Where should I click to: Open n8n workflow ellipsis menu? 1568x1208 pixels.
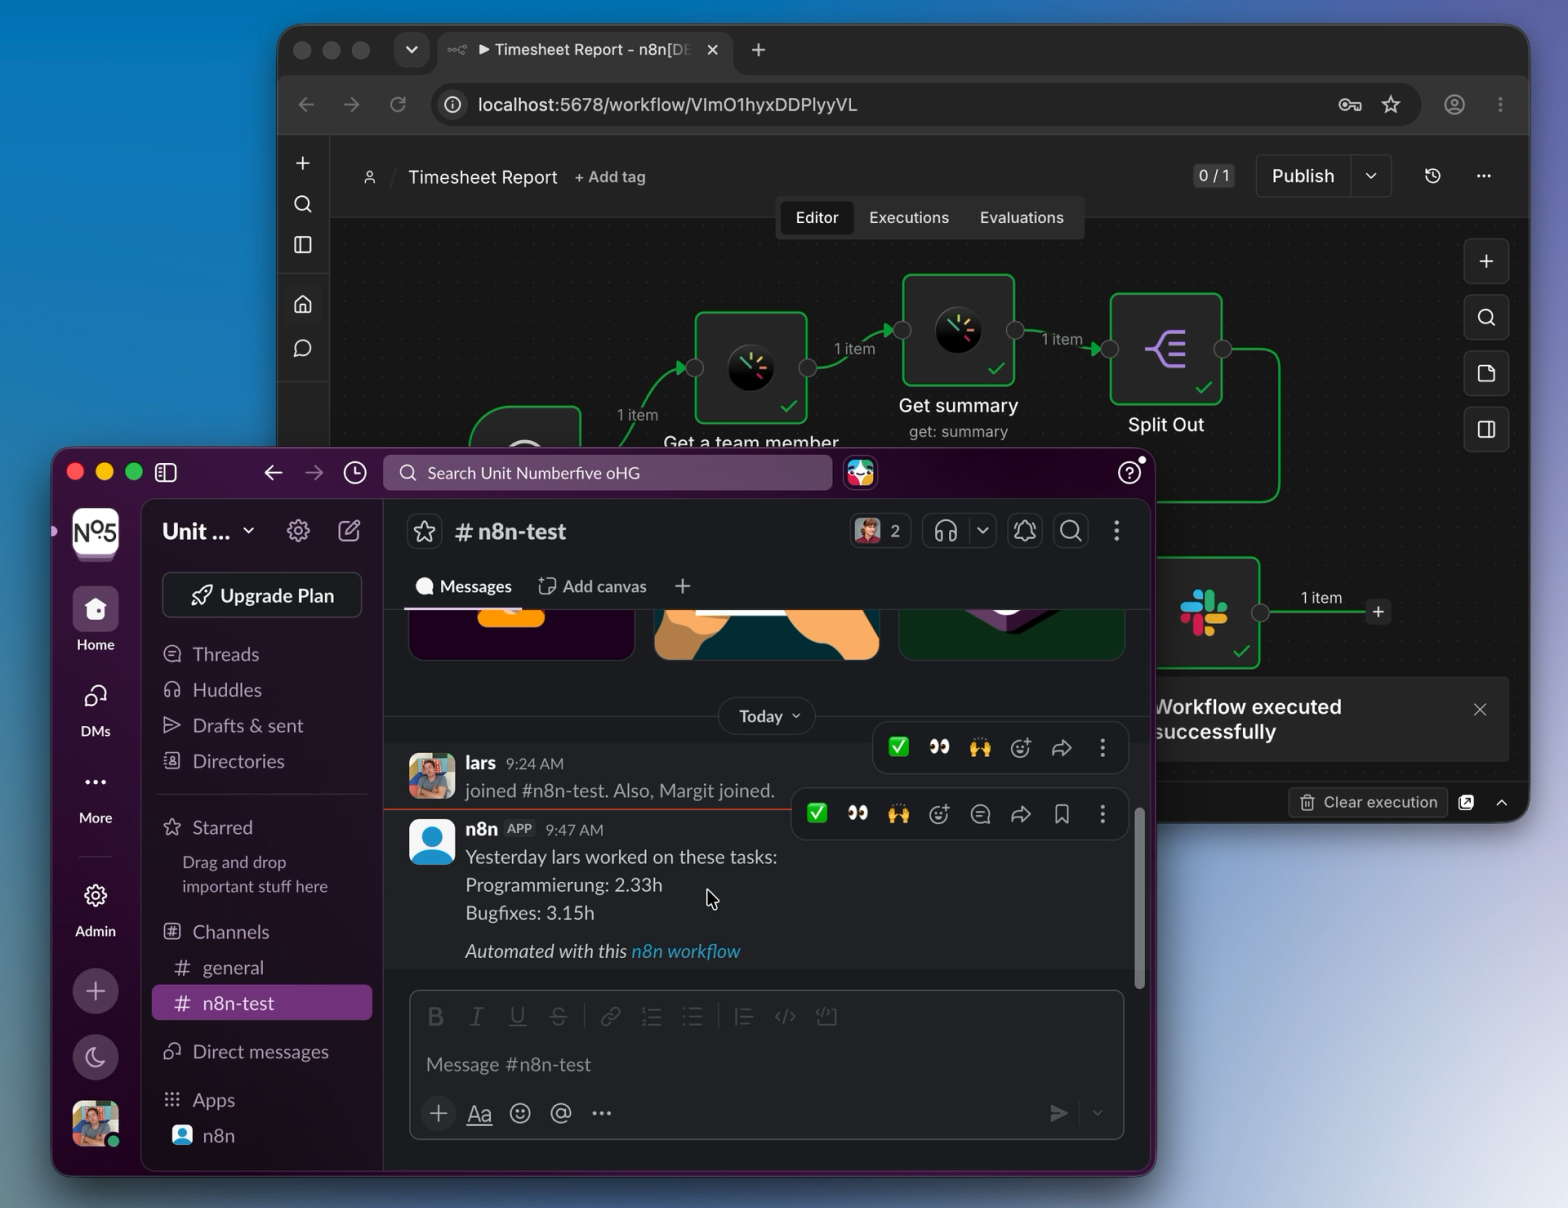click(x=1484, y=176)
